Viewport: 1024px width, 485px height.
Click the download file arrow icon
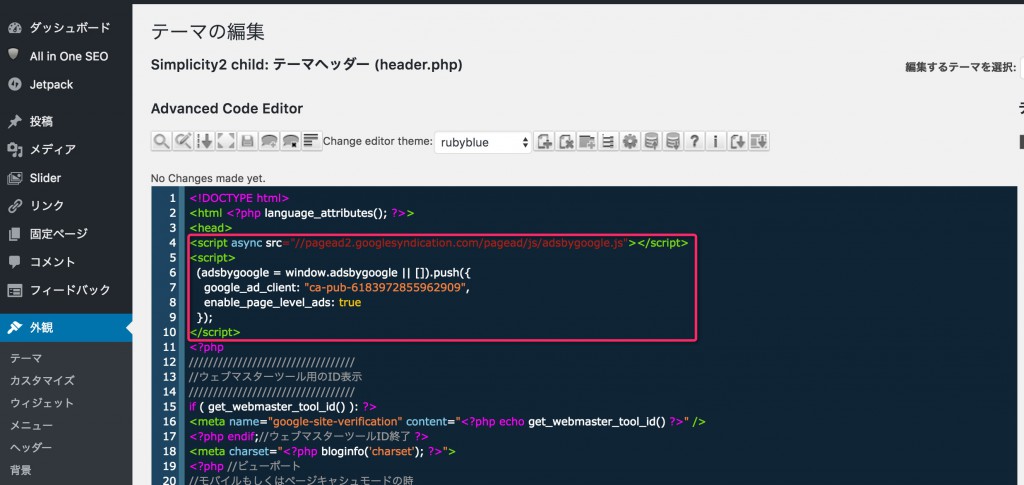coord(738,141)
